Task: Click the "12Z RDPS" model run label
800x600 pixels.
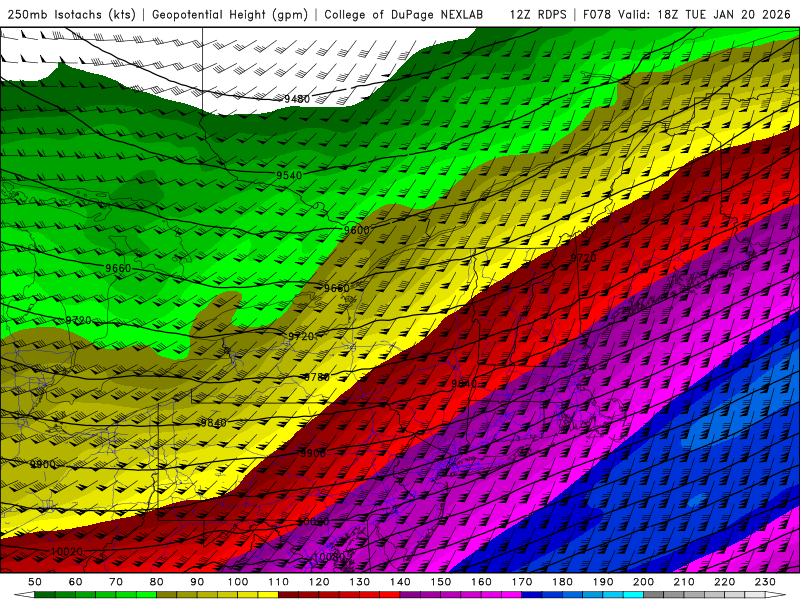Action: pos(538,14)
